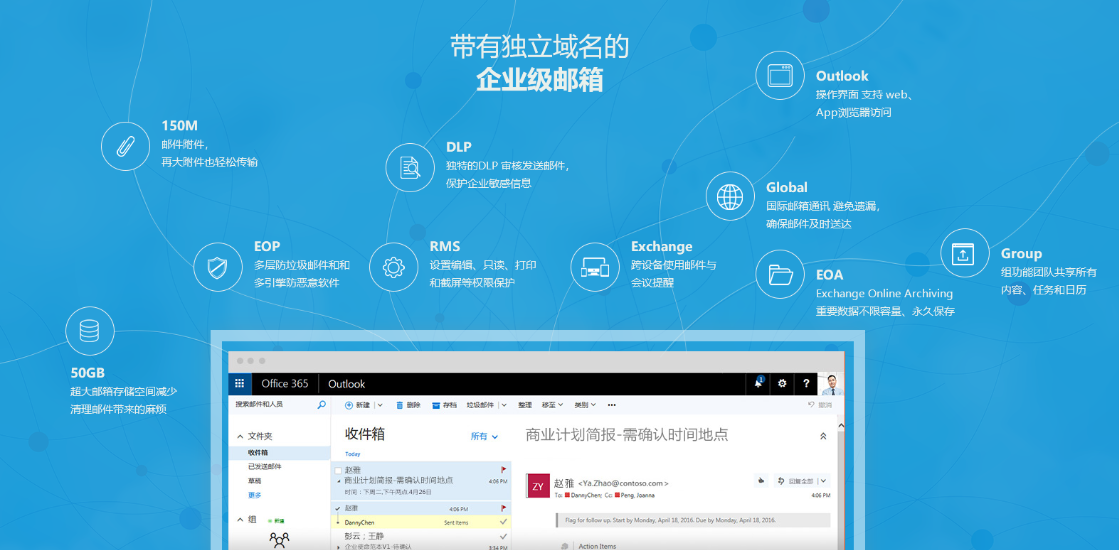Screen dimensions: 1119x550
Task: Click the 企业级邮箱 heading text
Action: point(540,80)
